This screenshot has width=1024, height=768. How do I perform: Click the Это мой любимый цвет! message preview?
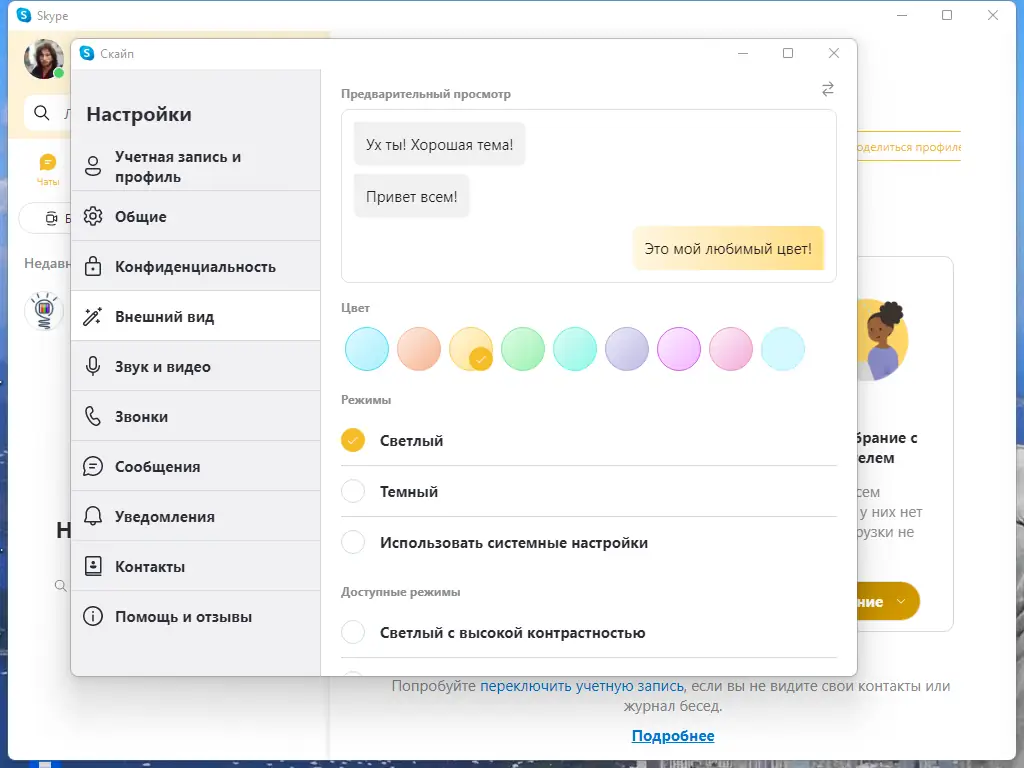[728, 246]
